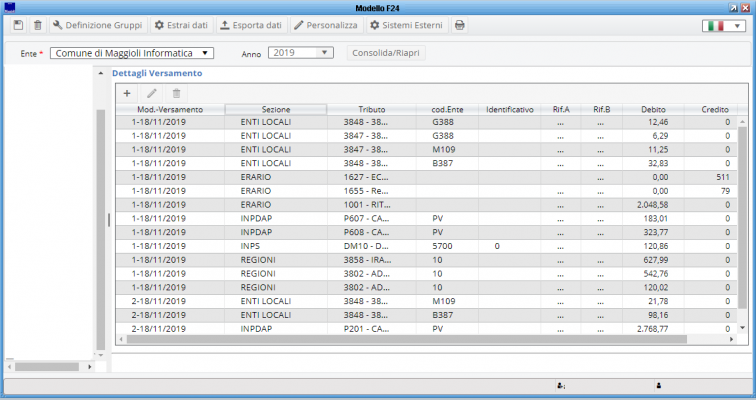Viewport: 756px width, 400px height.
Task: Open Definizione Gruppi
Action: 97,24
